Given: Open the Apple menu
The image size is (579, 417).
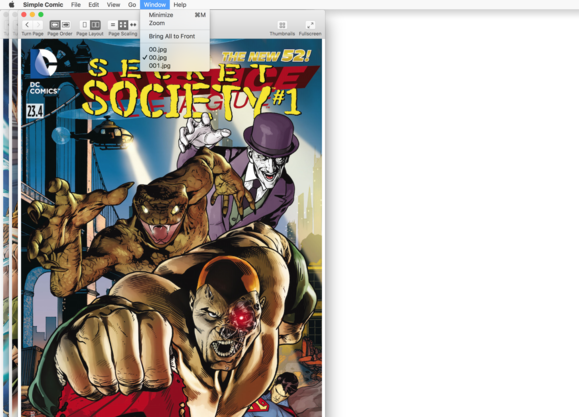Looking at the screenshot, I should click(x=11, y=4).
